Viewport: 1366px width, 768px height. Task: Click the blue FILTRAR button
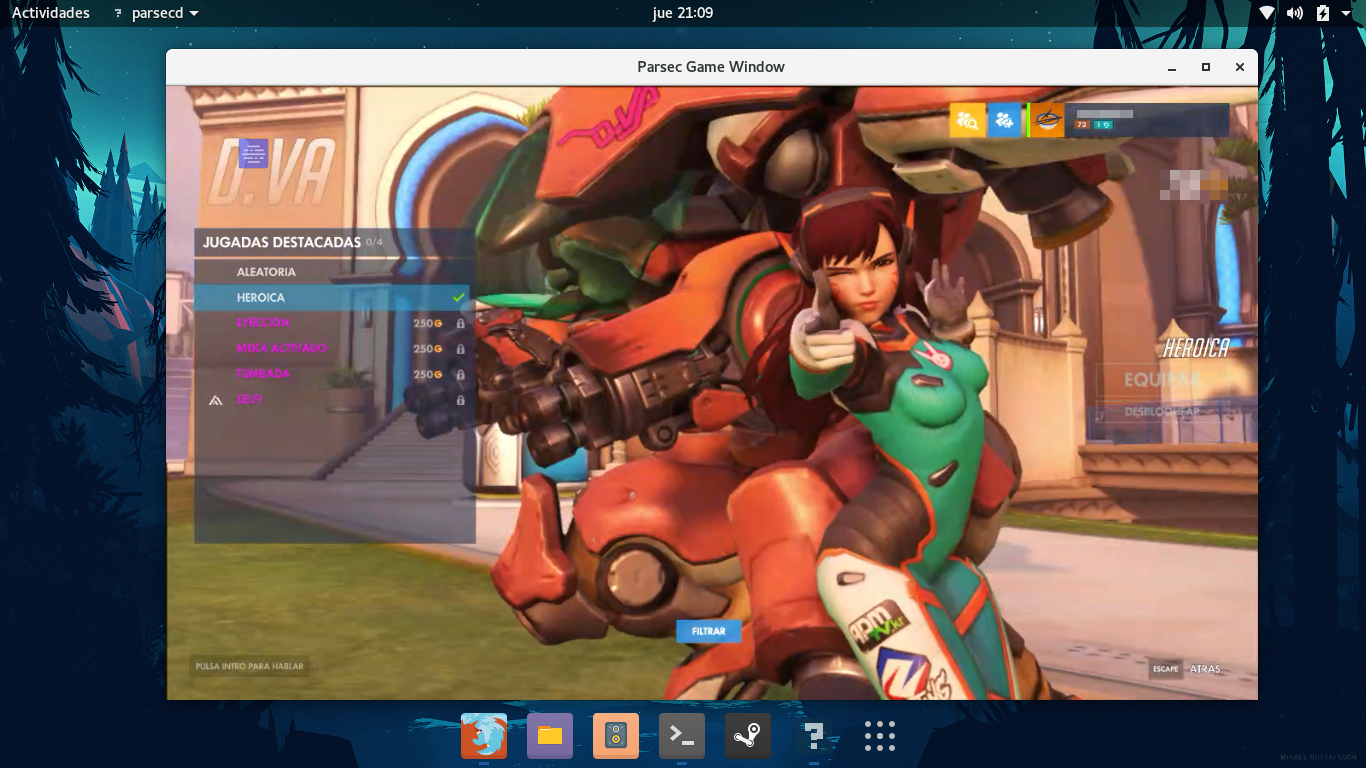[x=709, y=631]
